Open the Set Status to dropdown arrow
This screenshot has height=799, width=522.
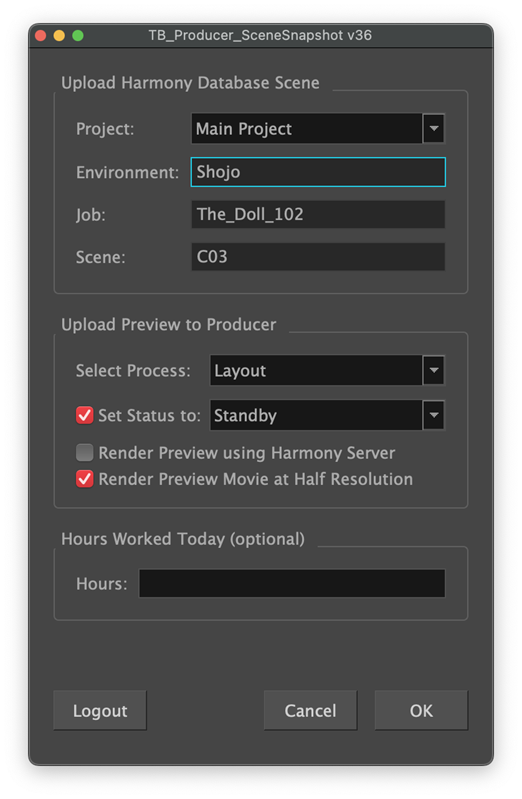coord(433,415)
